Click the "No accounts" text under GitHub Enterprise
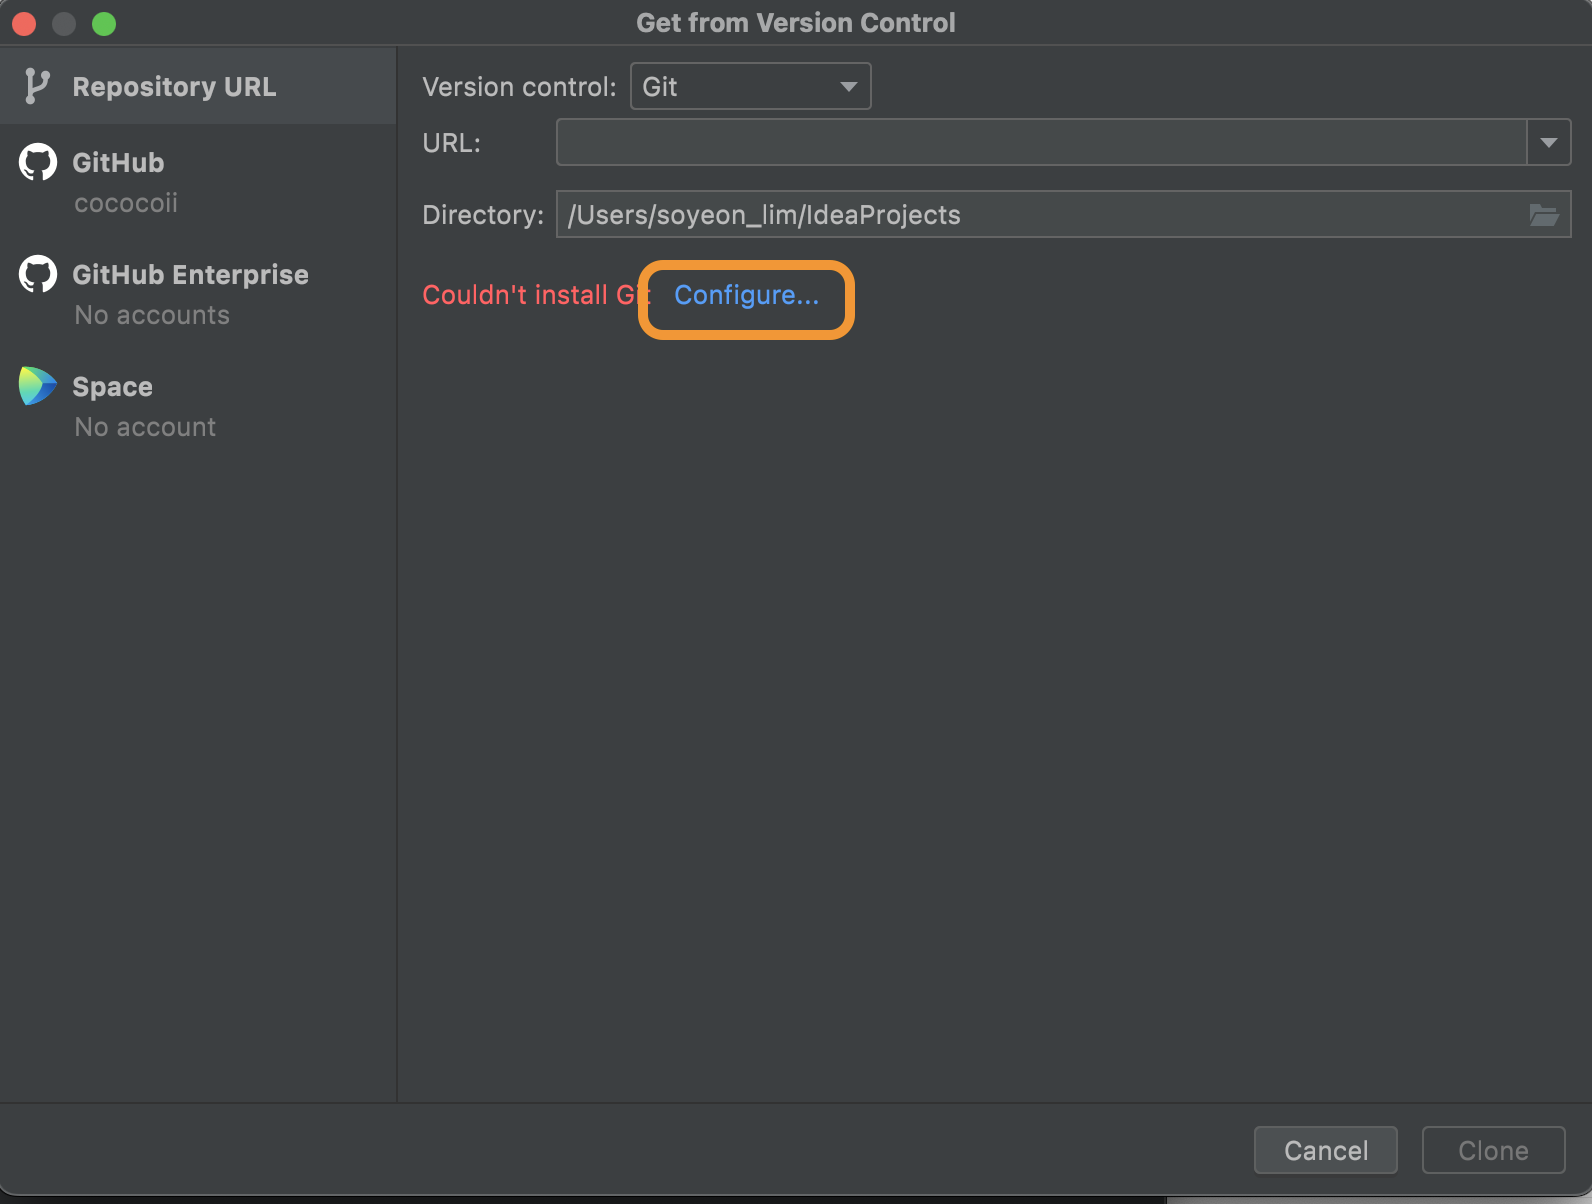1592x1204 pixels. (x=152, y=315)
